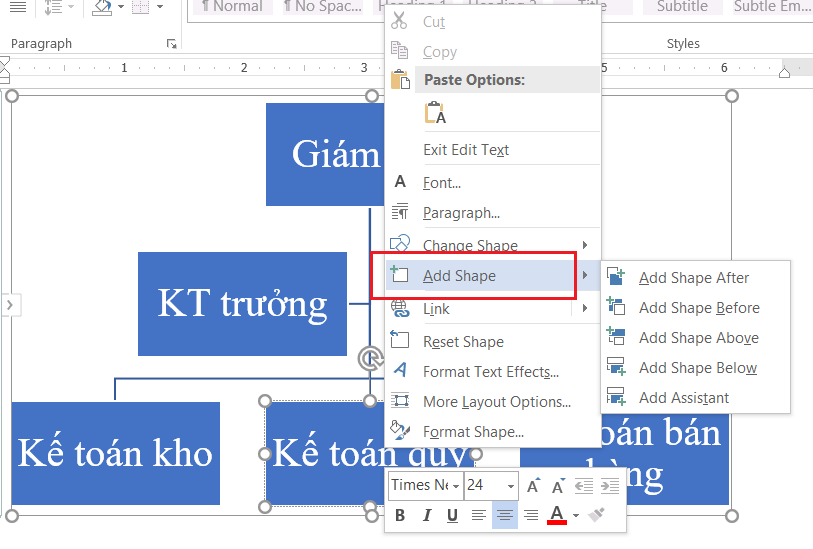Open the Paragraph... dialog entry

(x=461, y=213)
